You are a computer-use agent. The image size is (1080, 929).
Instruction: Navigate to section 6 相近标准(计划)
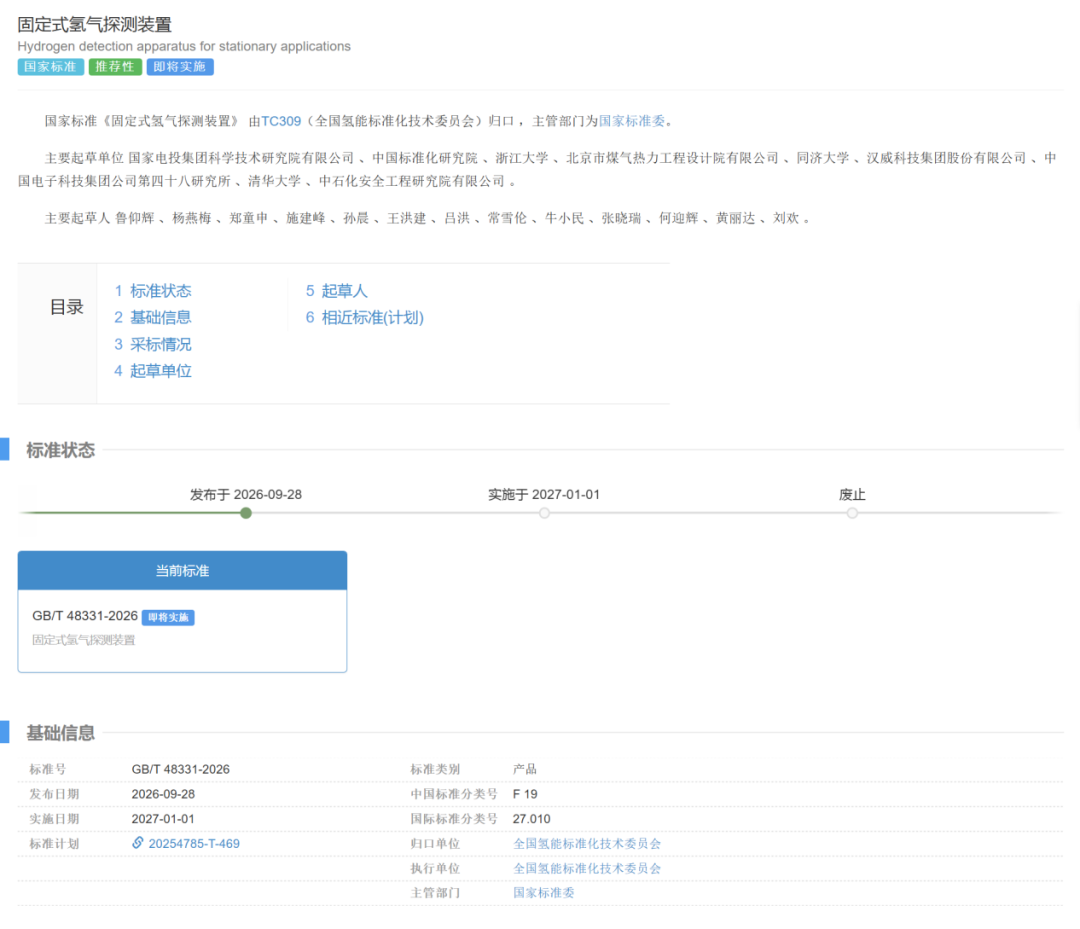click(365, 317)
